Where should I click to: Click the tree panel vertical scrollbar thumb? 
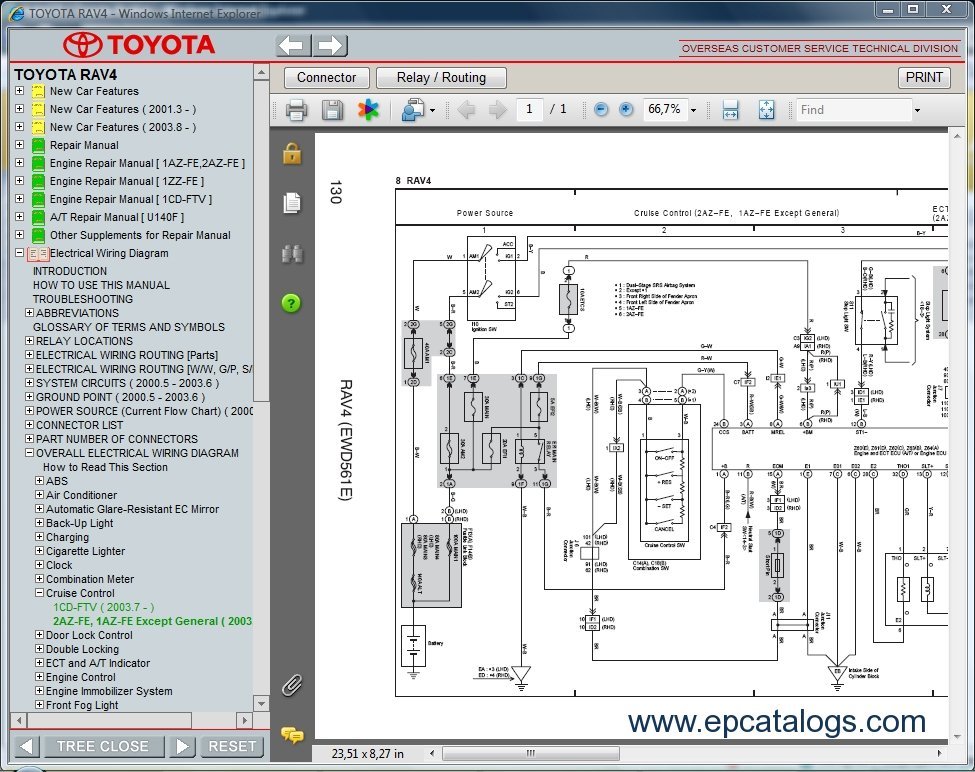tap(261, 241)
